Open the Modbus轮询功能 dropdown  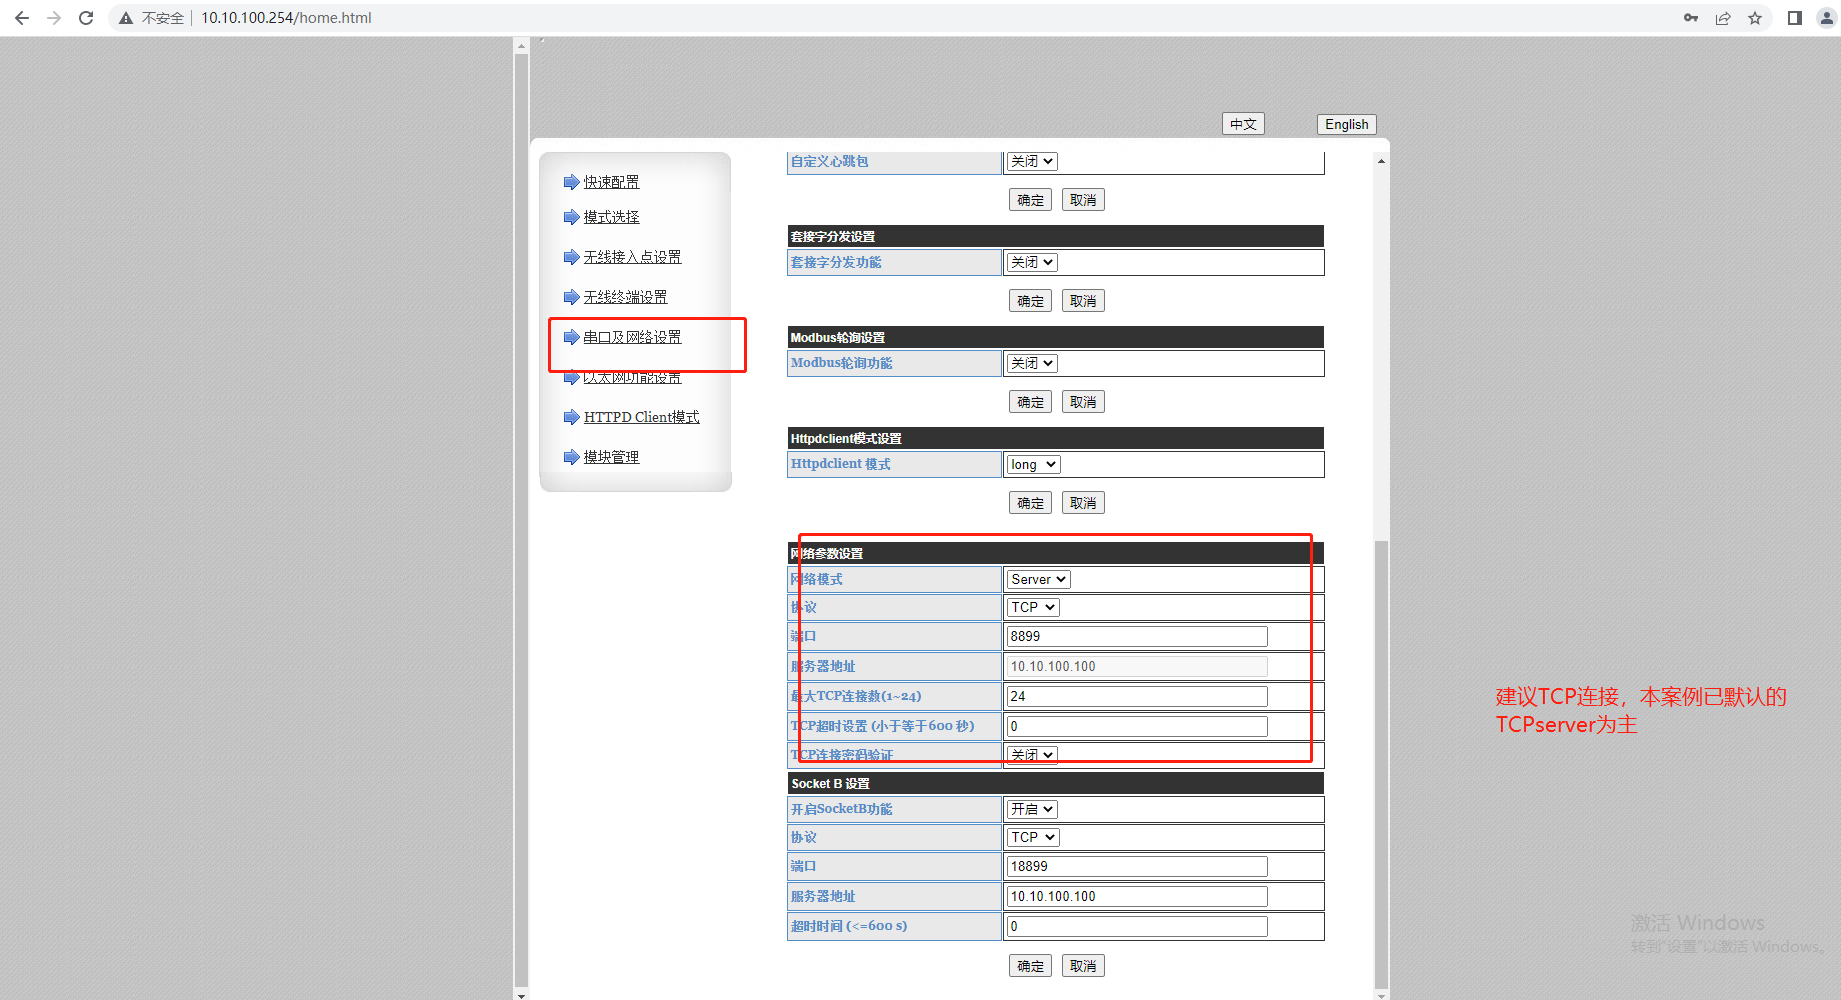coord(1032,363)
